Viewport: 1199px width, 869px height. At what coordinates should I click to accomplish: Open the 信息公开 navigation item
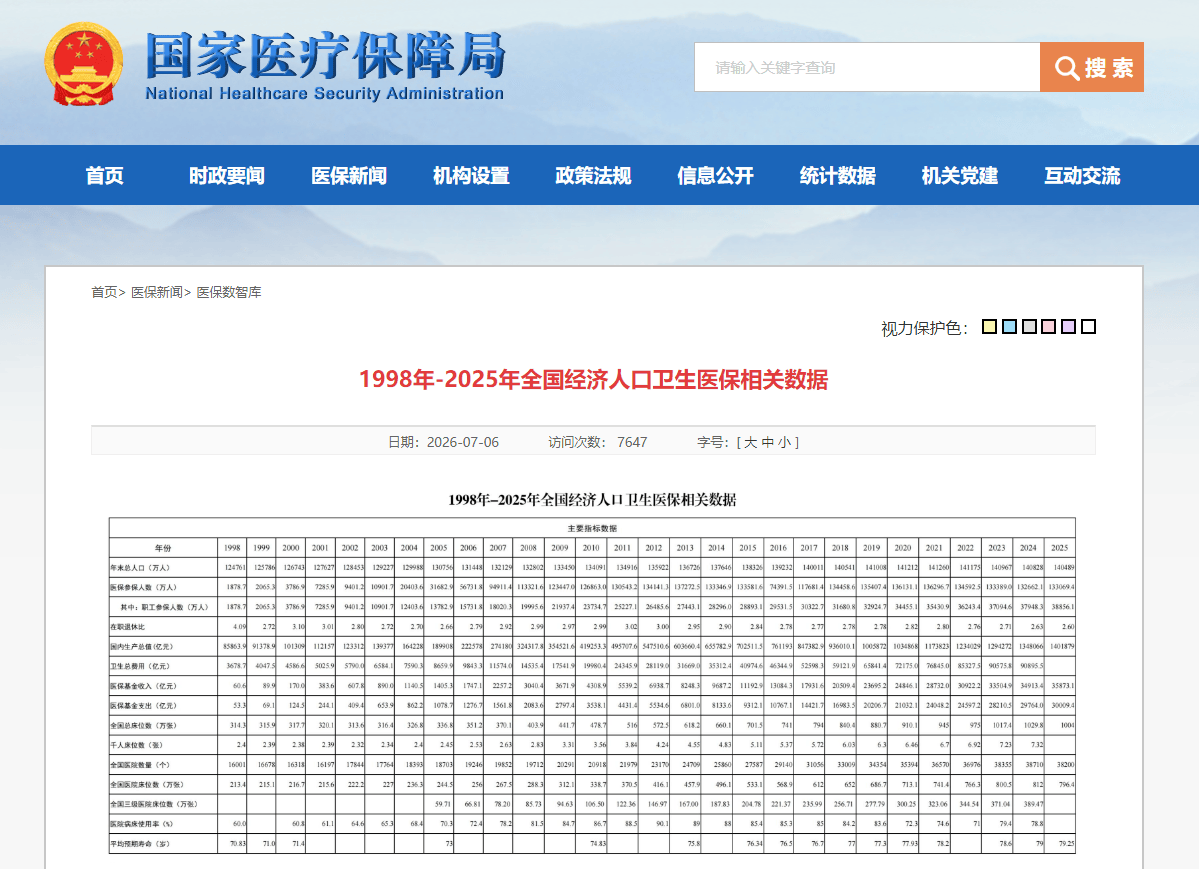click(716, 176)
